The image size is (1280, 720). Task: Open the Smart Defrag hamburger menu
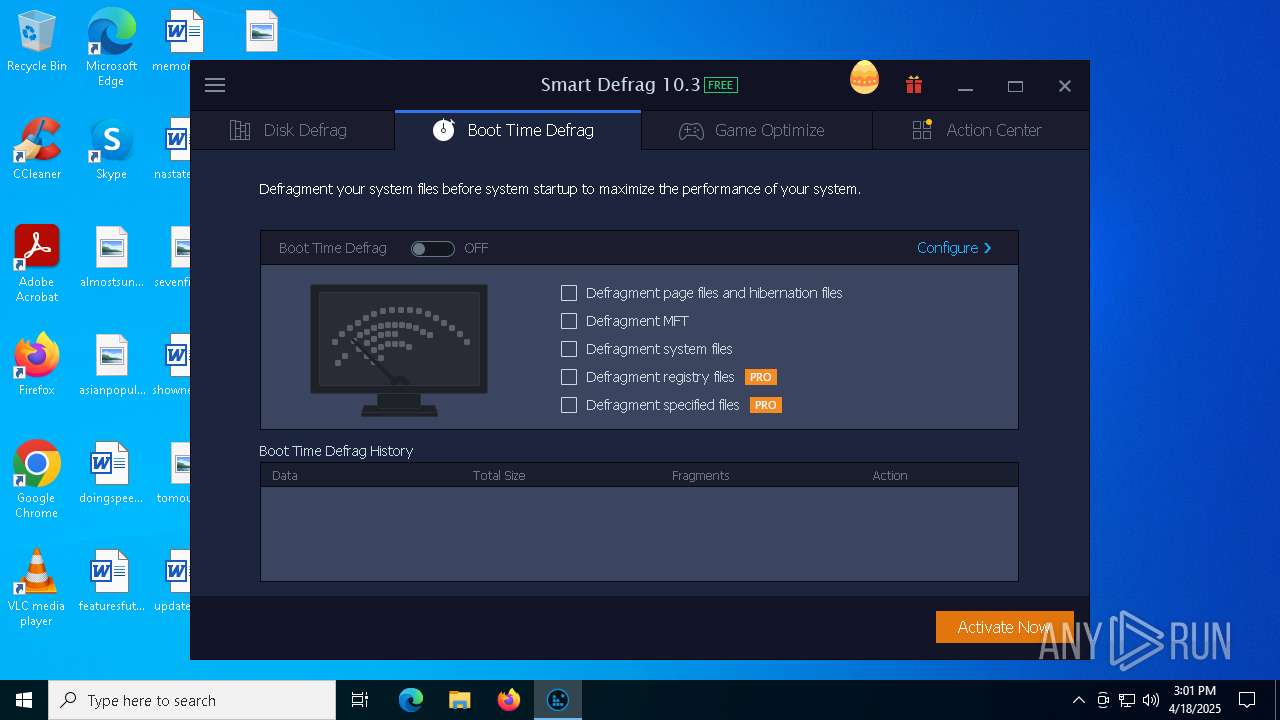pos(215,85)
